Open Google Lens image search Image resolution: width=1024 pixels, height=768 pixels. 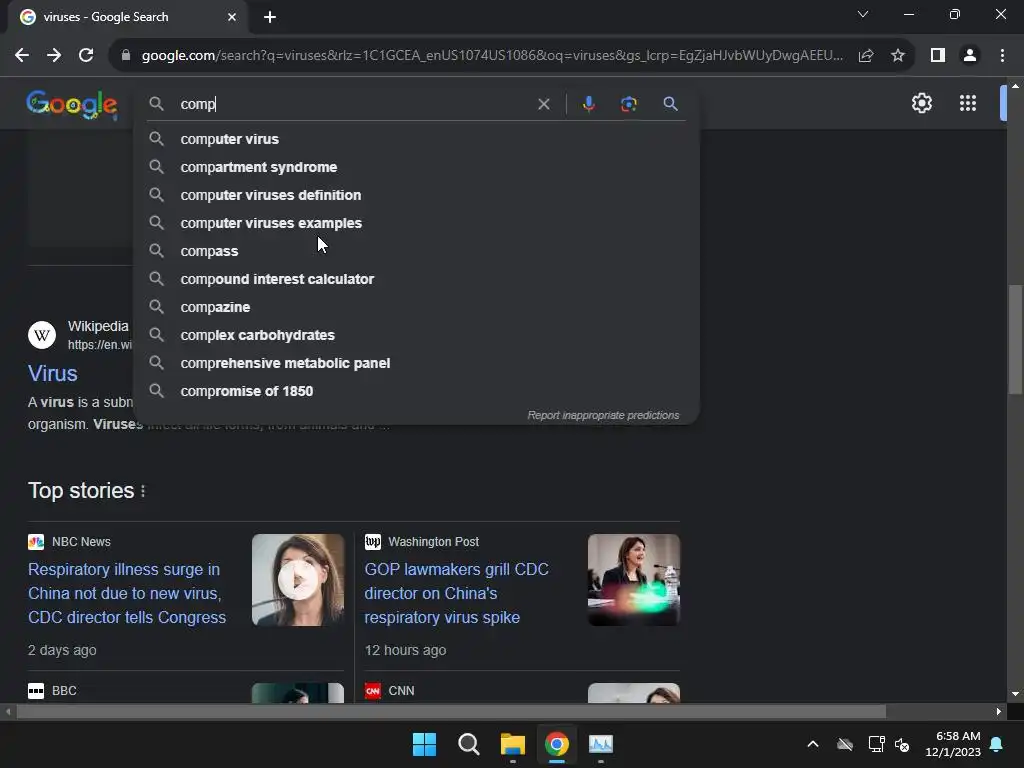pos(629,104)
